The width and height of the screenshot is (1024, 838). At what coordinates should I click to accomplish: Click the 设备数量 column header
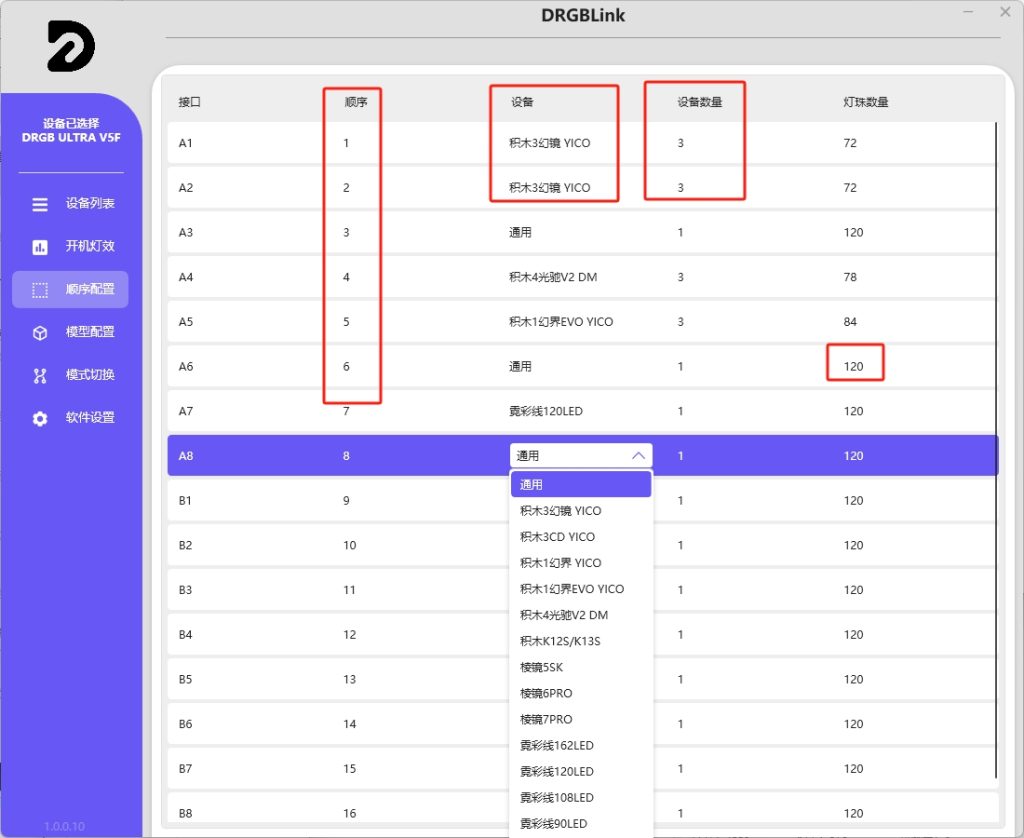tap(699, 102)
